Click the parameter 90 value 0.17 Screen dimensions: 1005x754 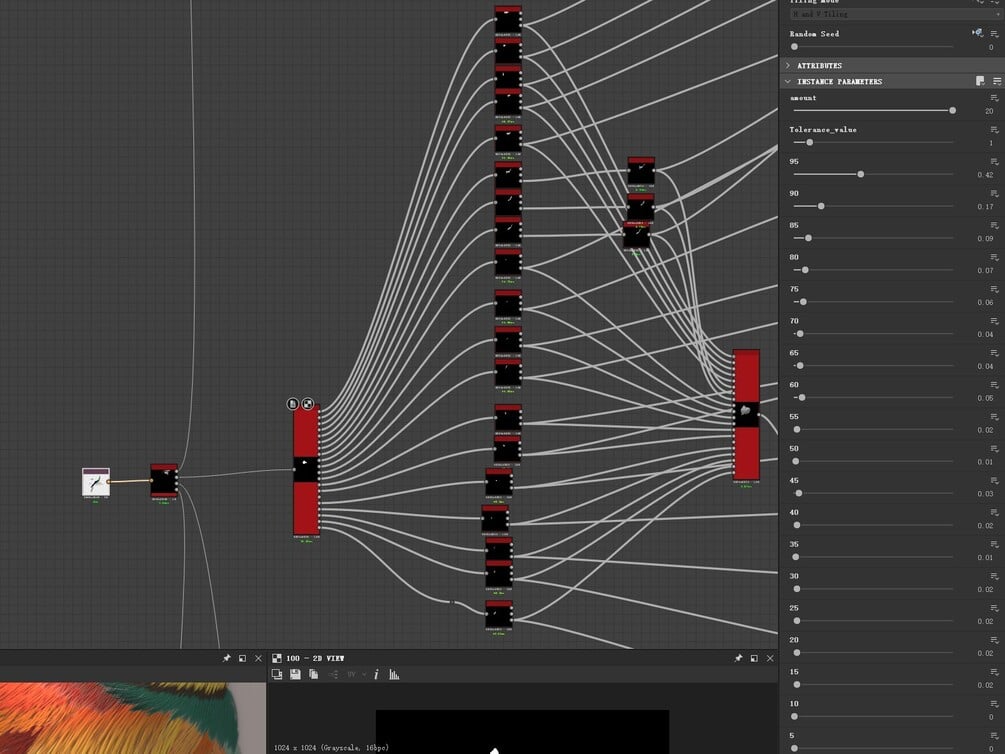click(x=985, y=206)
